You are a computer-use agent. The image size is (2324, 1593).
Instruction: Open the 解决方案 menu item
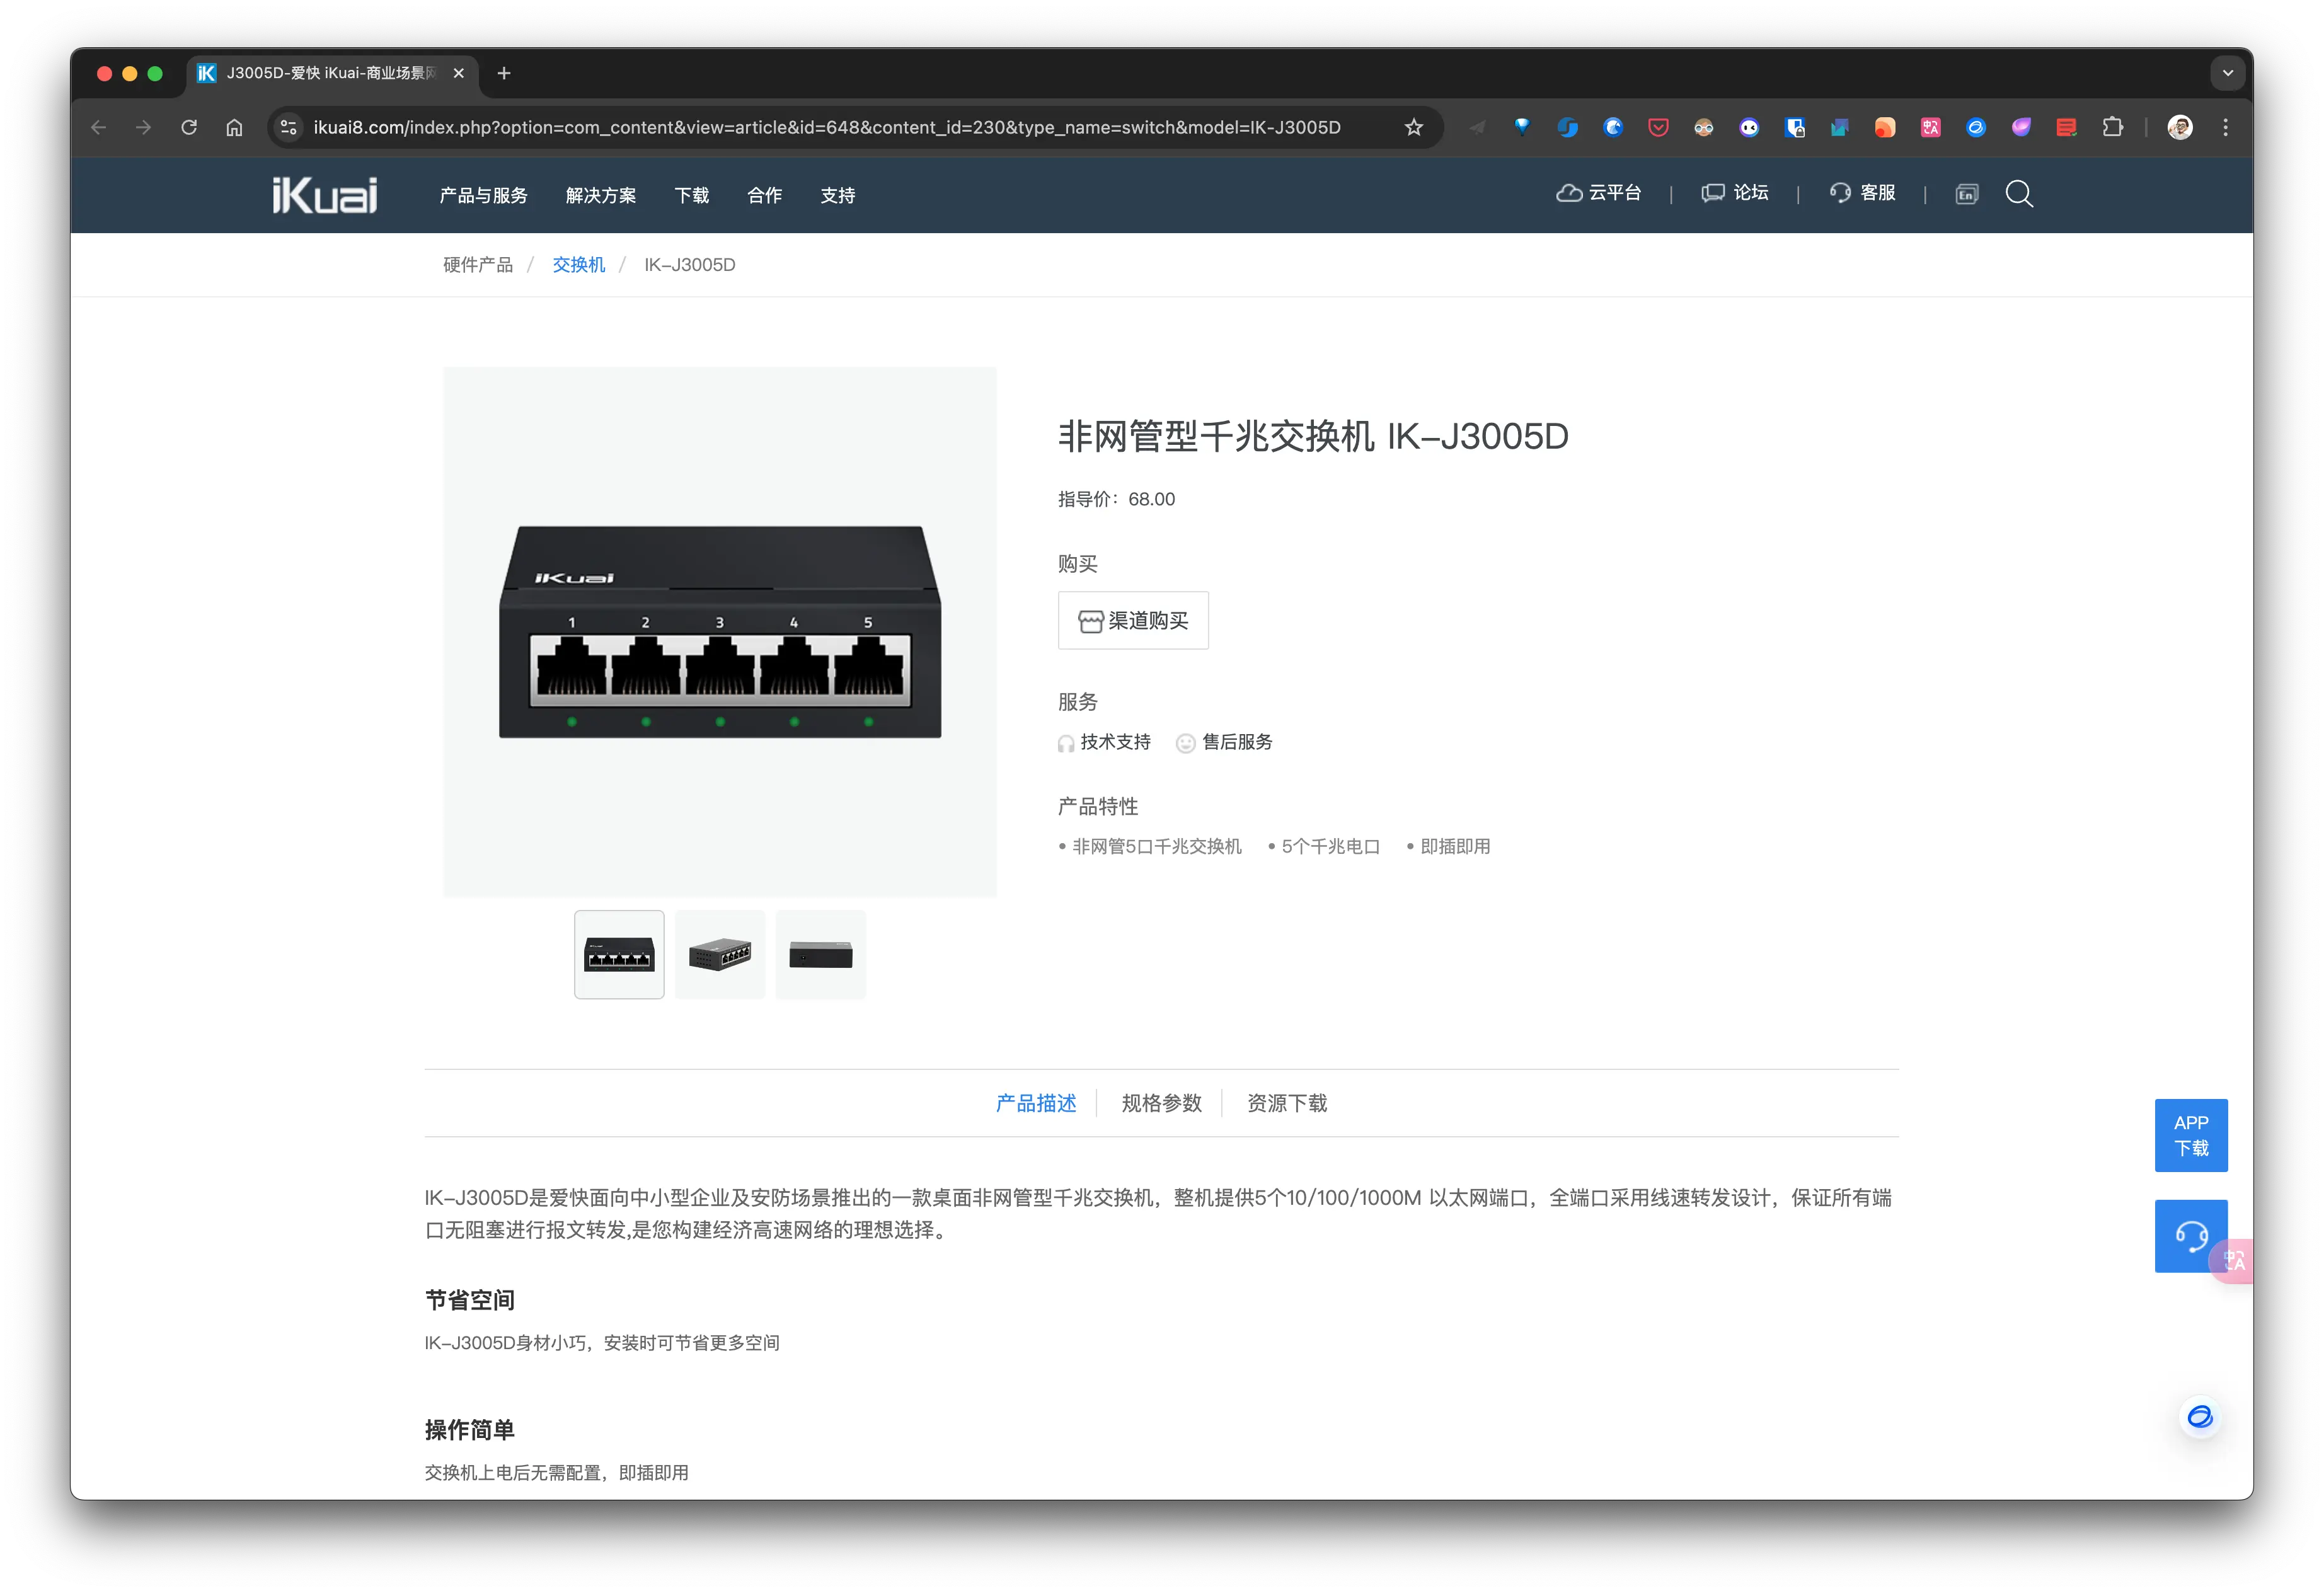click(600, 195)
